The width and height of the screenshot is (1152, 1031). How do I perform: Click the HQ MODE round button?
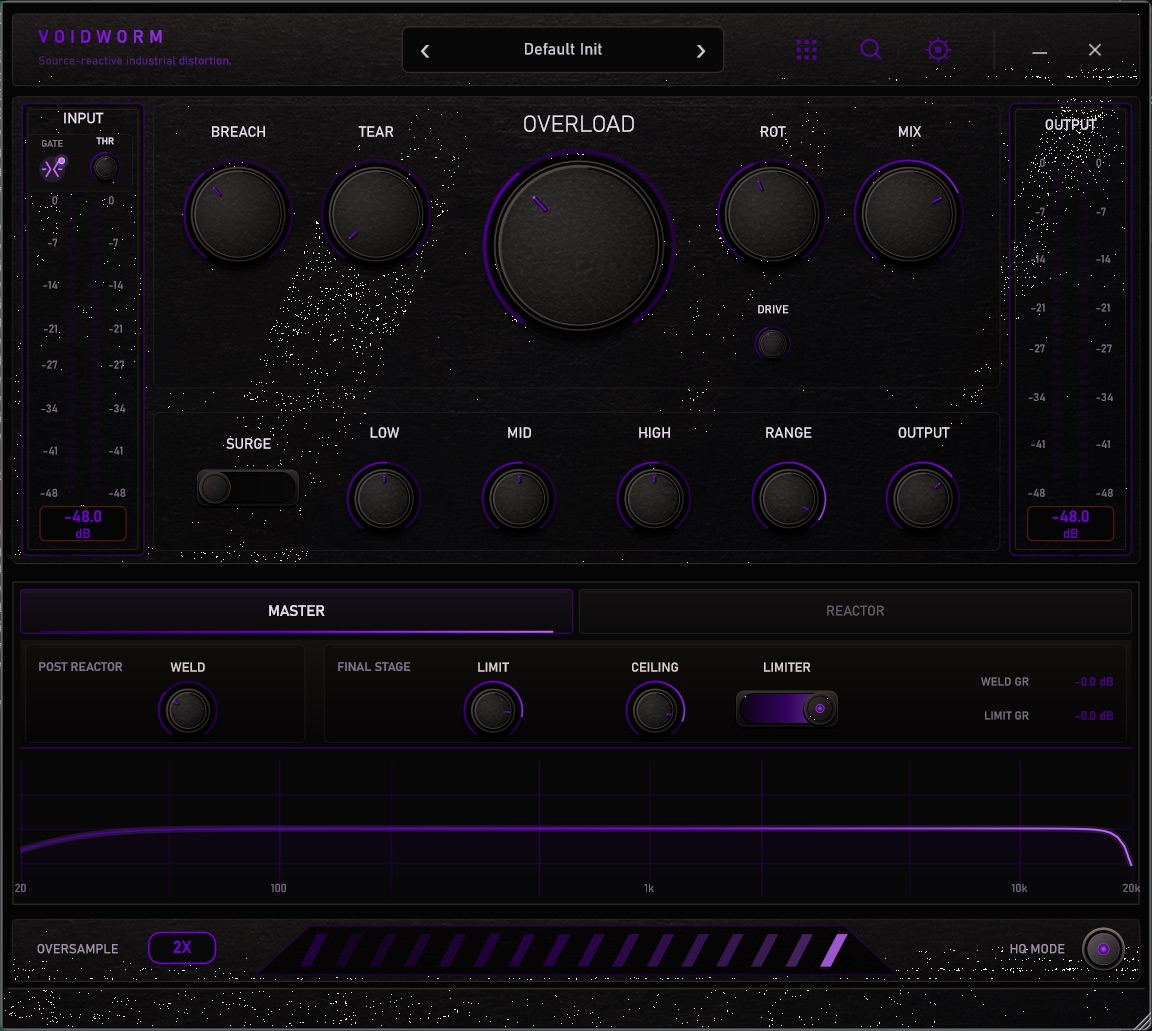[1103, 949]
